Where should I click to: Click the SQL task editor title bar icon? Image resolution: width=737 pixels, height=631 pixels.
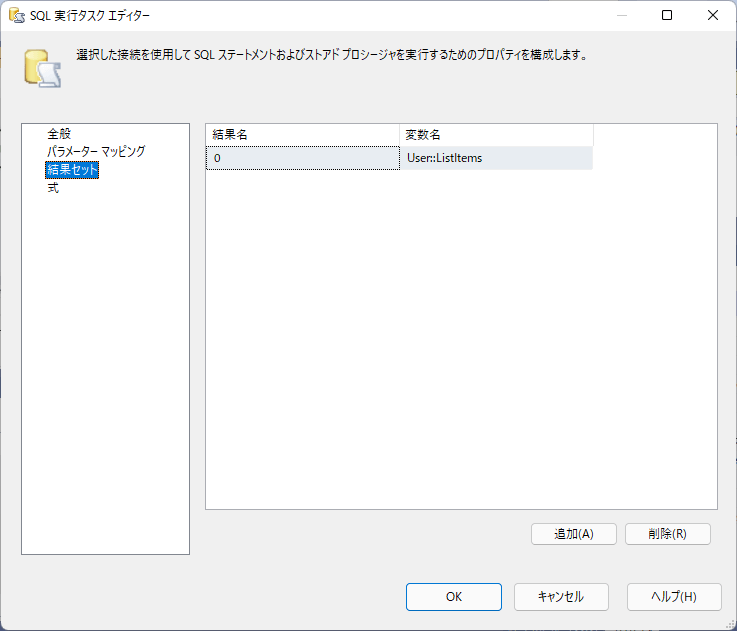16,16
